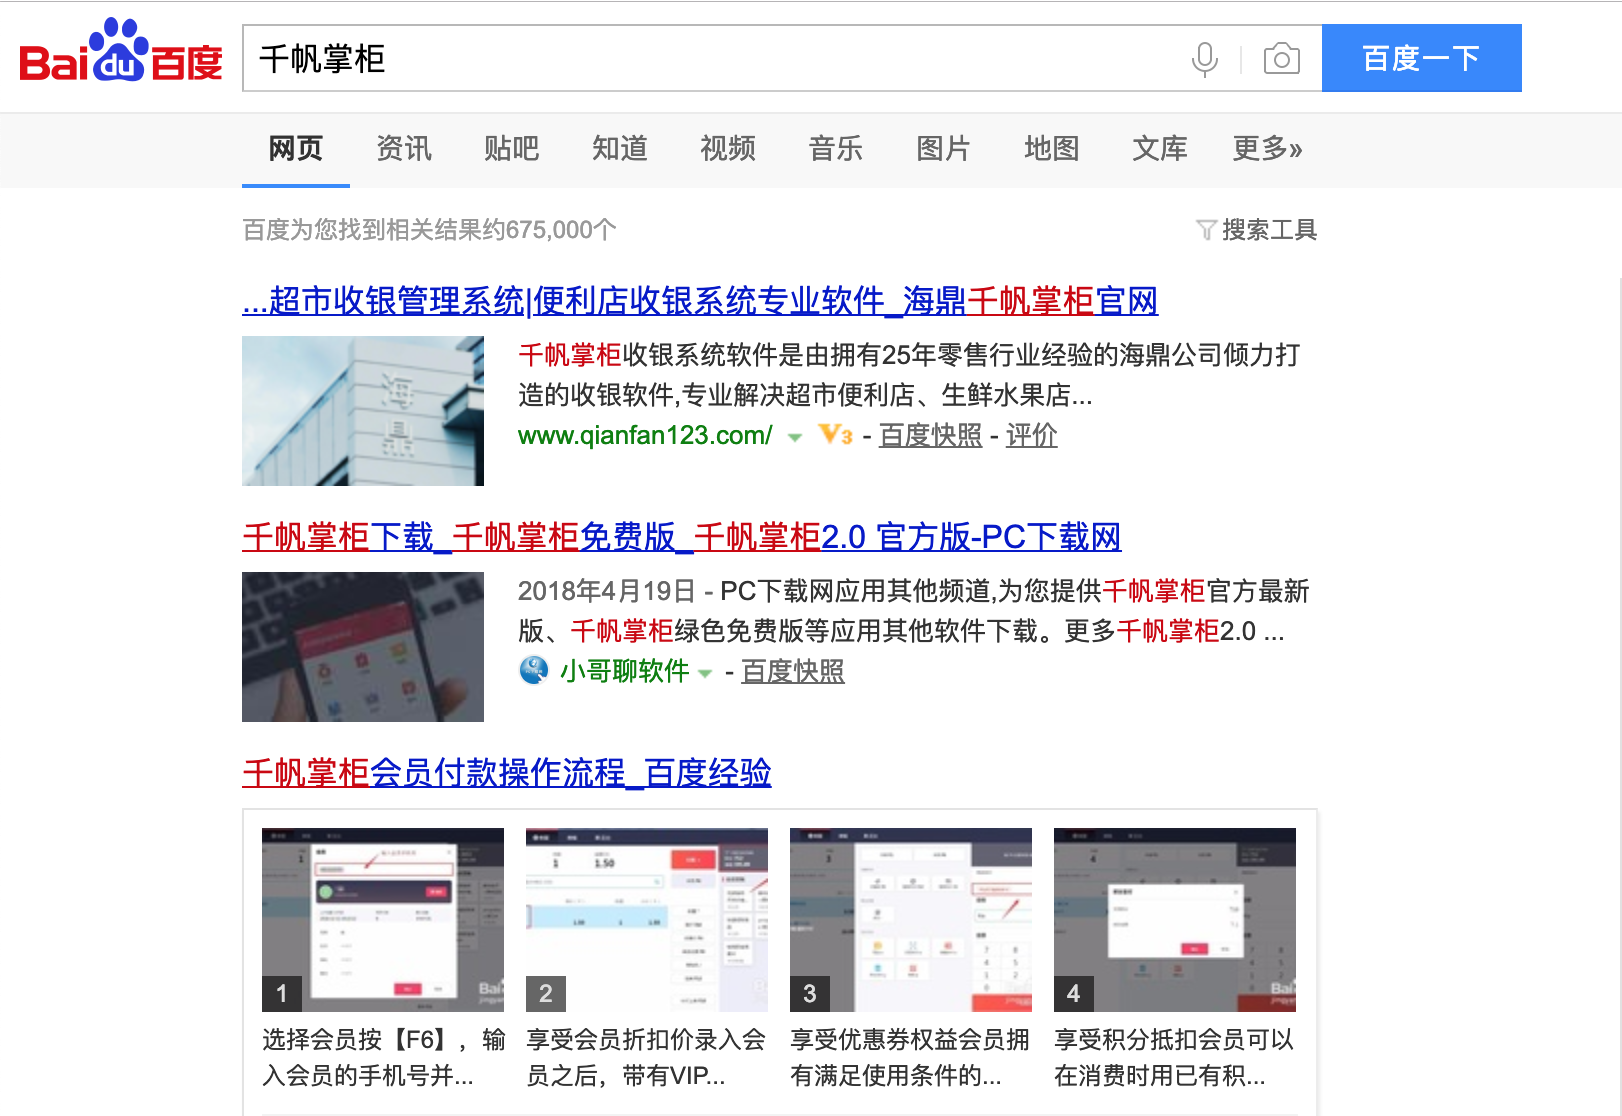Open the 更多» menu
The image size is (1622, 1116).
[1267, 149]
